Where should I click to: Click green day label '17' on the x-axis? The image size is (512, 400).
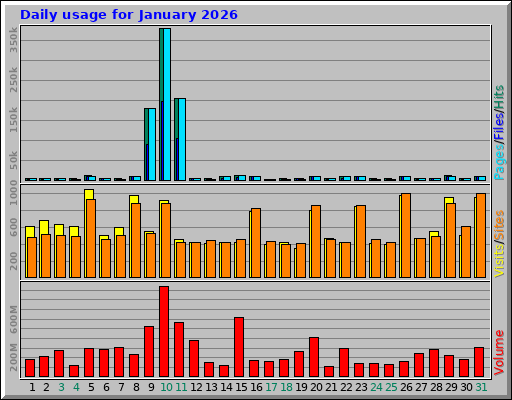(271, 387)
